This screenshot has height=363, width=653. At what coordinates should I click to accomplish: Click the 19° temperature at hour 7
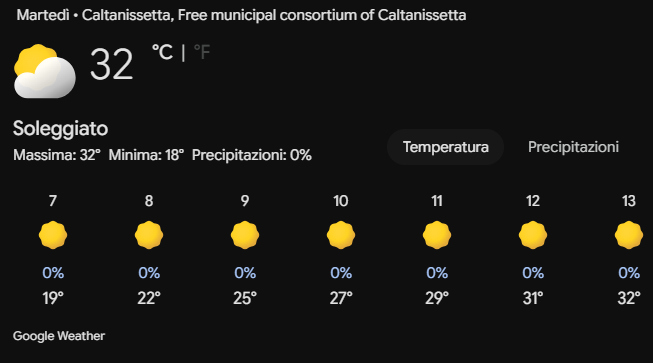pos(53,298)
